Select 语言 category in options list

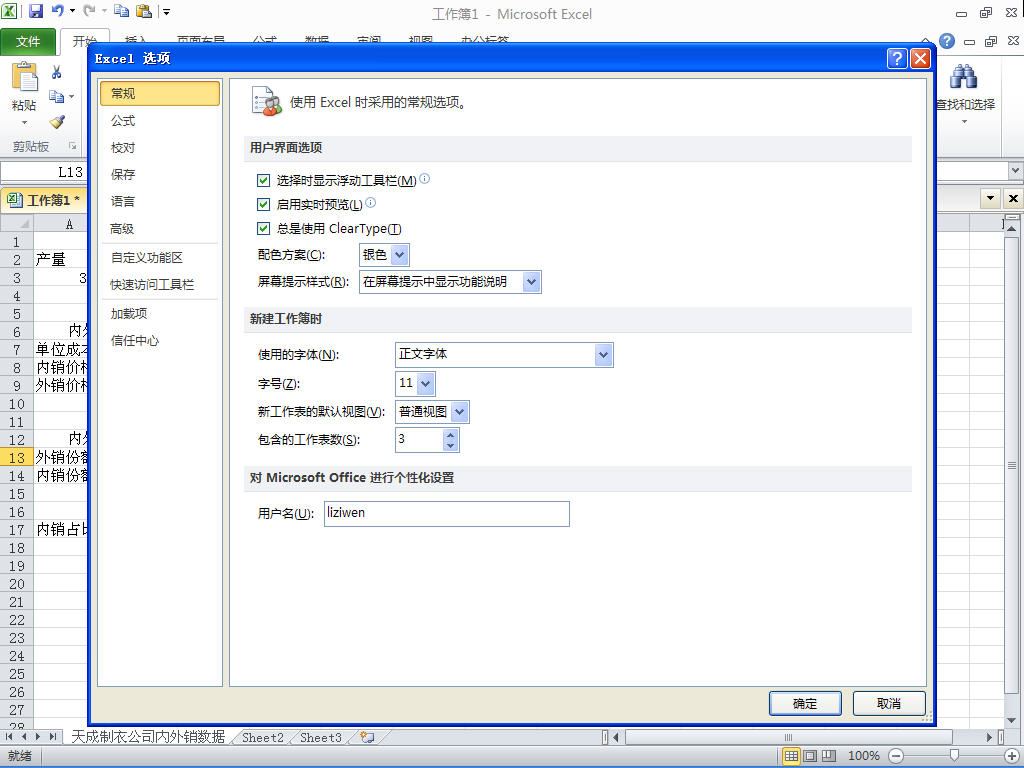coord(160,201)
